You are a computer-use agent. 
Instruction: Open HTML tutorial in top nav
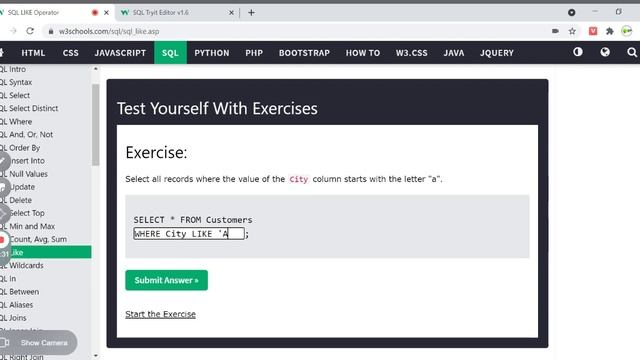33,53
